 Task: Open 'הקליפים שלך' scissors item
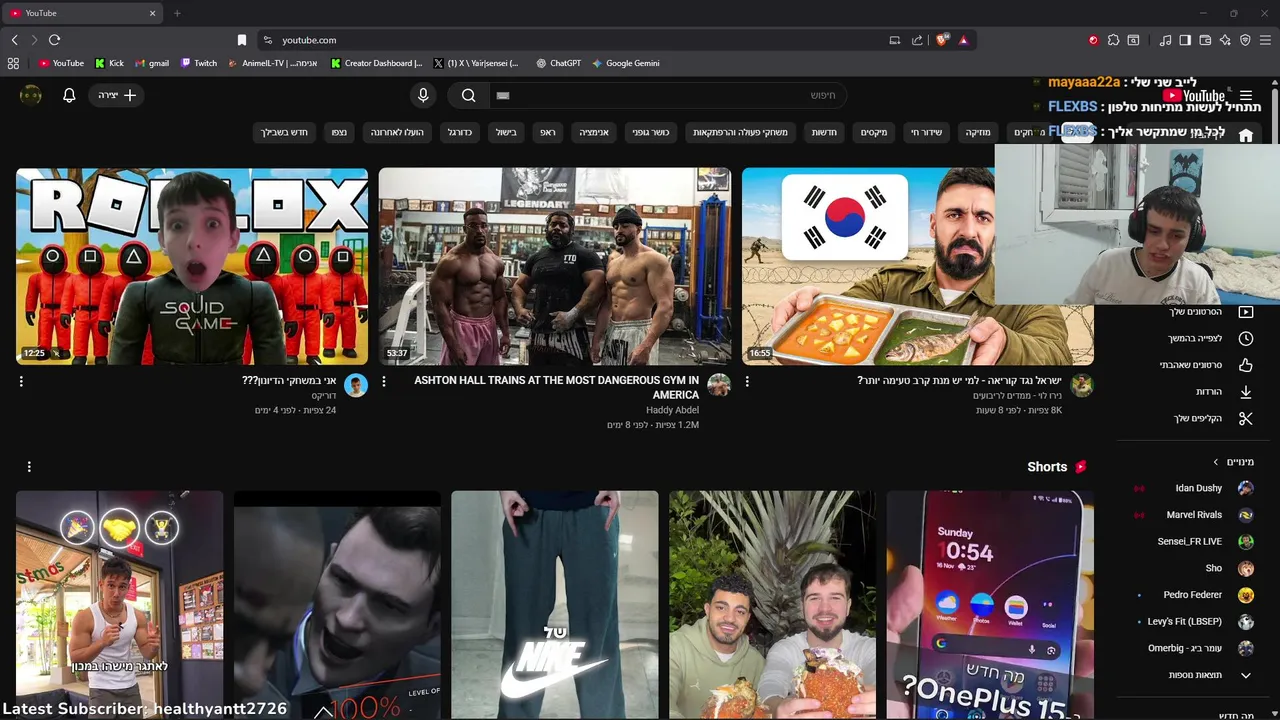pyautogui.click(x=1213, y=418)
